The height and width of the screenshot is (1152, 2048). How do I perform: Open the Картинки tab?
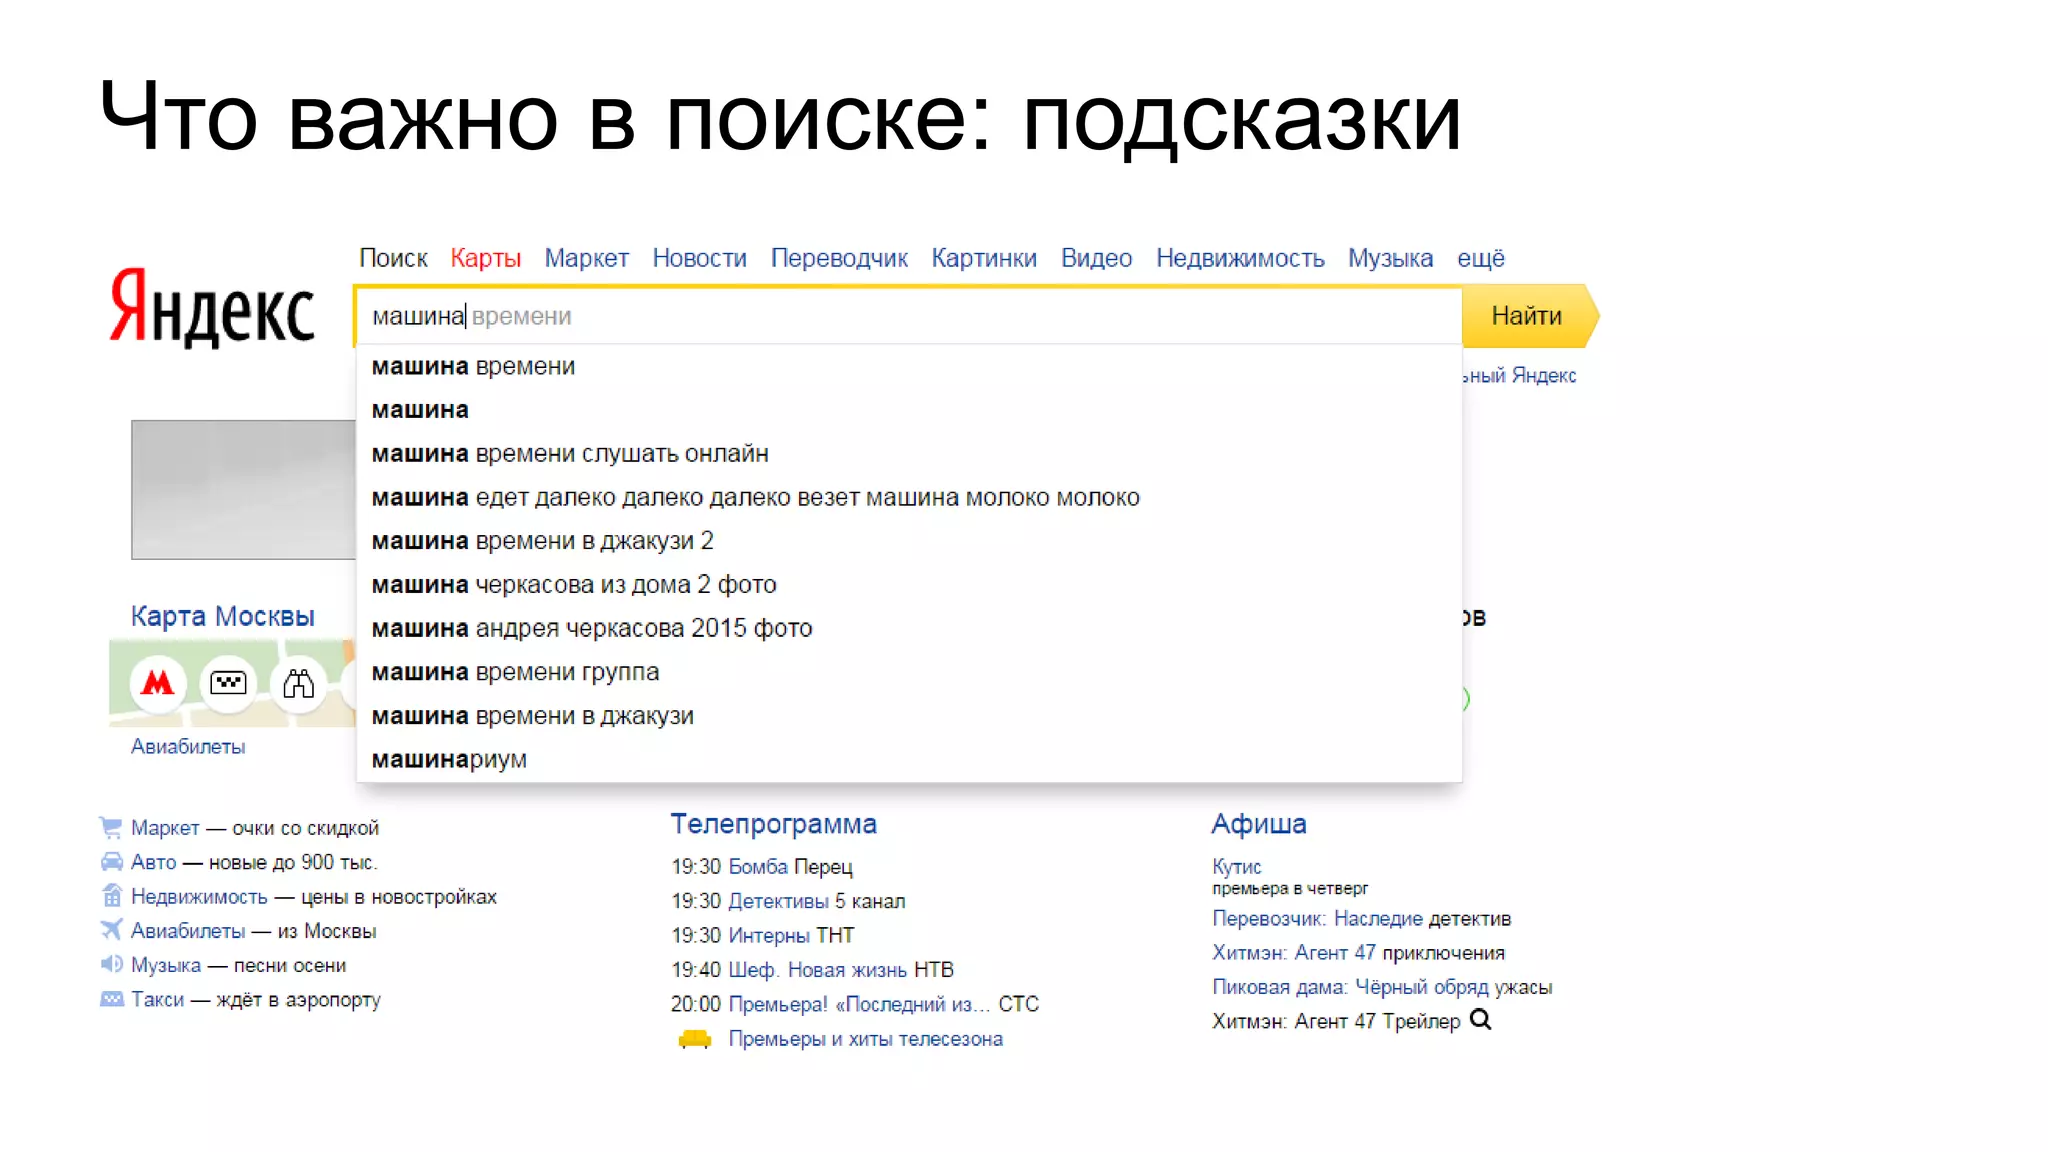984,258
